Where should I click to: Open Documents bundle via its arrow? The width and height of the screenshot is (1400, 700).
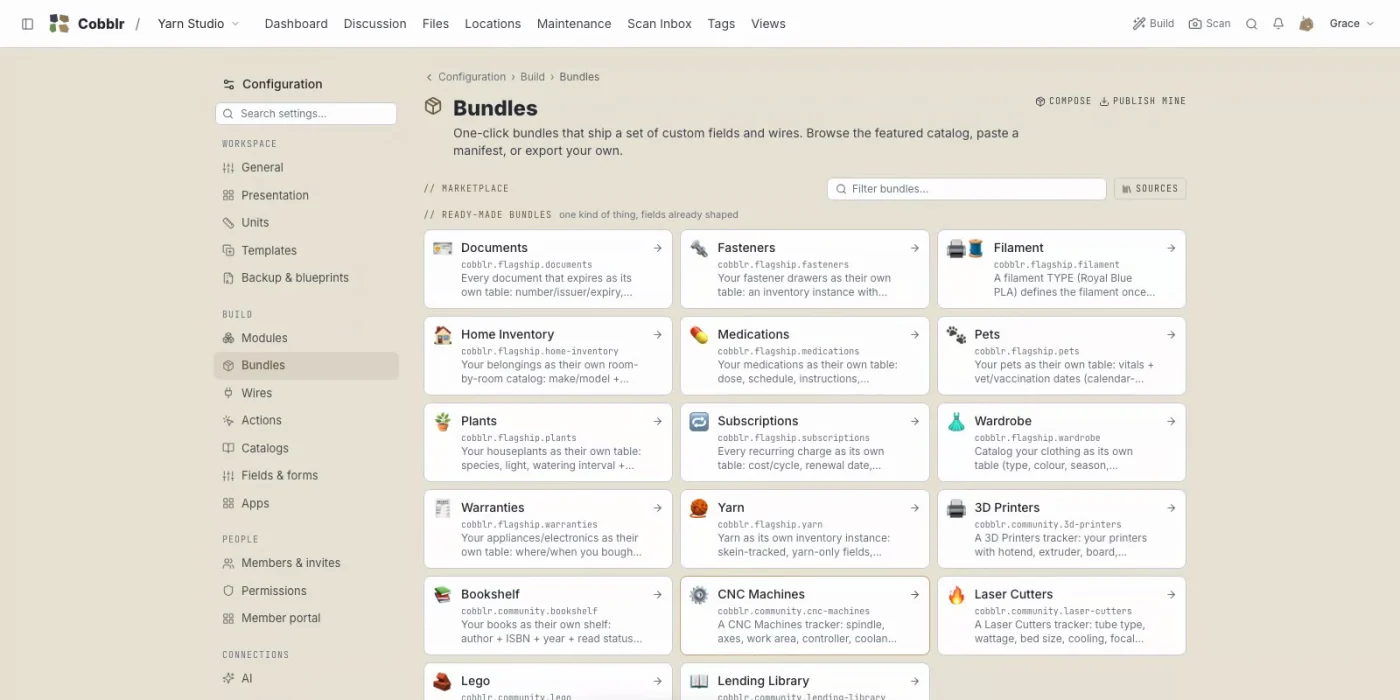[x=658, y=248]
